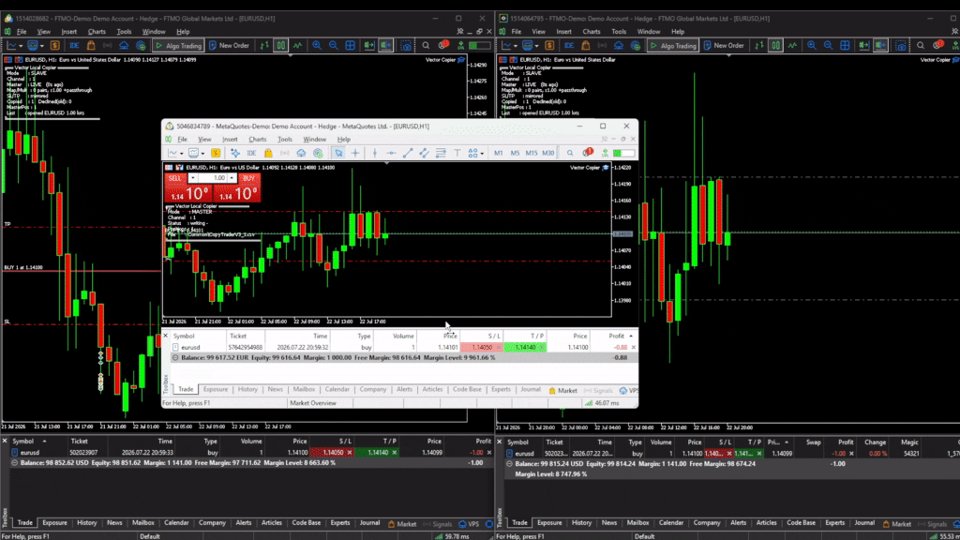Click the volume field showing 1.00
Image resolution: width=960 pixels, height=540 pixels.
click(x=212, y=178)
